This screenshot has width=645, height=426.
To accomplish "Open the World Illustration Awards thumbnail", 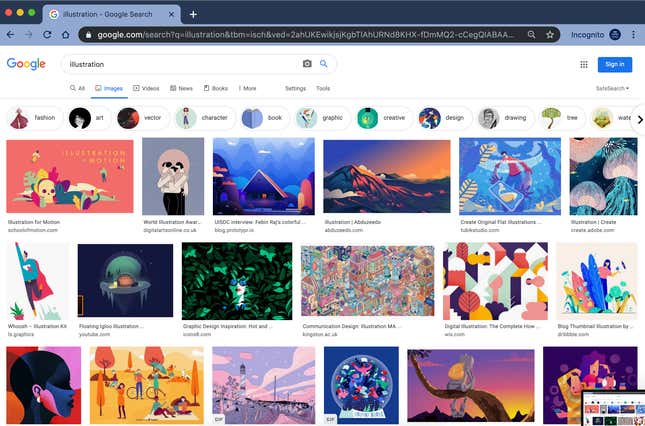I will (173, 176).
